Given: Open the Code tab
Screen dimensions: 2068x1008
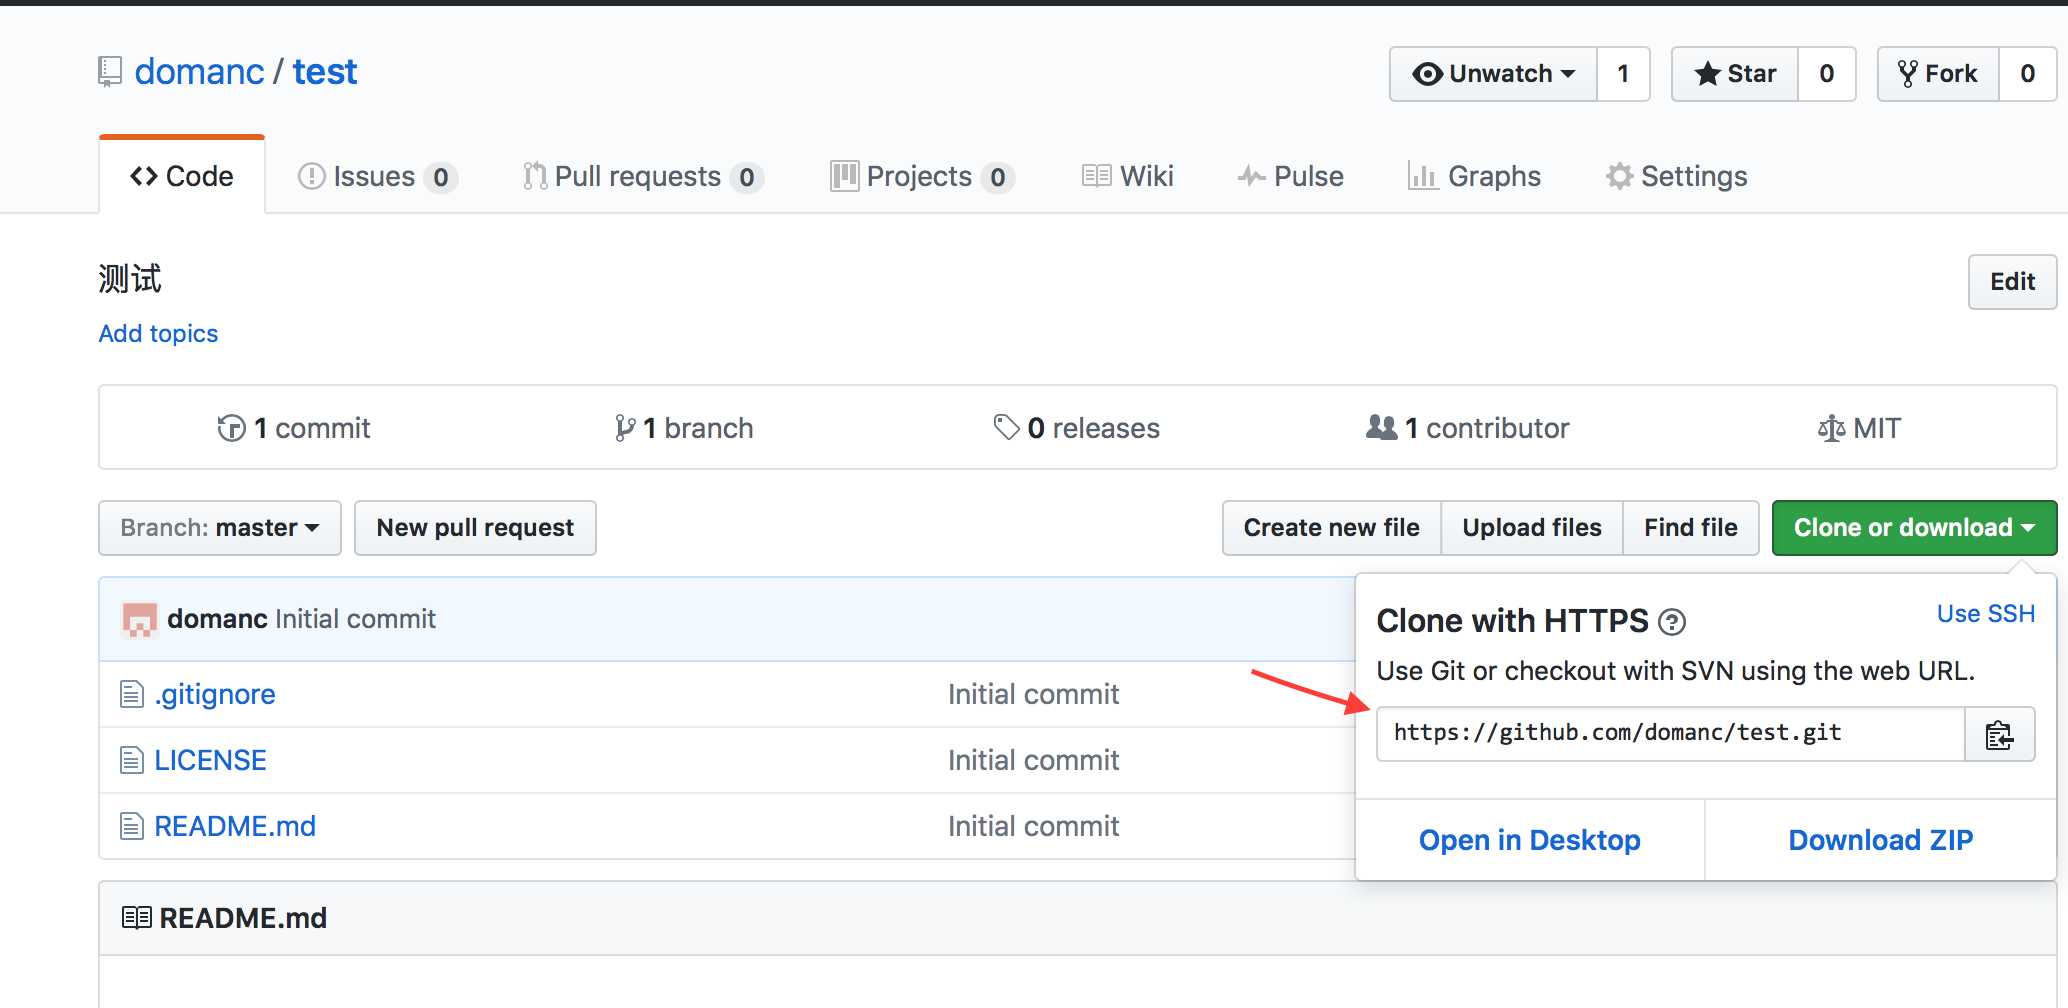Looking at the screenshot, I should coord(182,176).
